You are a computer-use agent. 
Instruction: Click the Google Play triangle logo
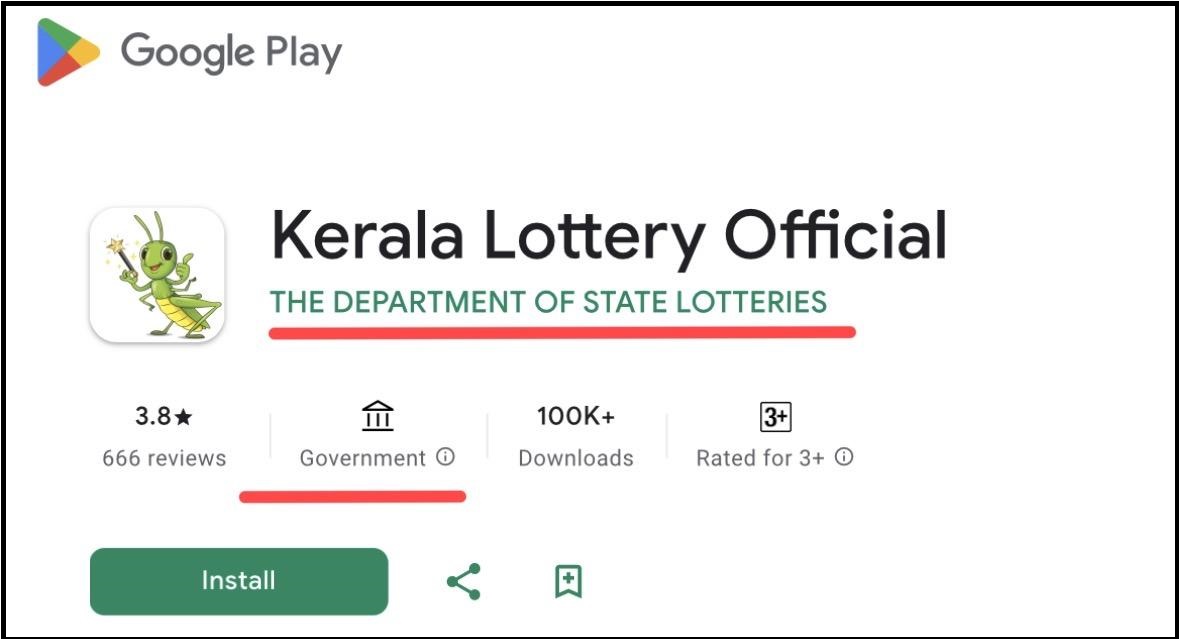coord(67,52)
